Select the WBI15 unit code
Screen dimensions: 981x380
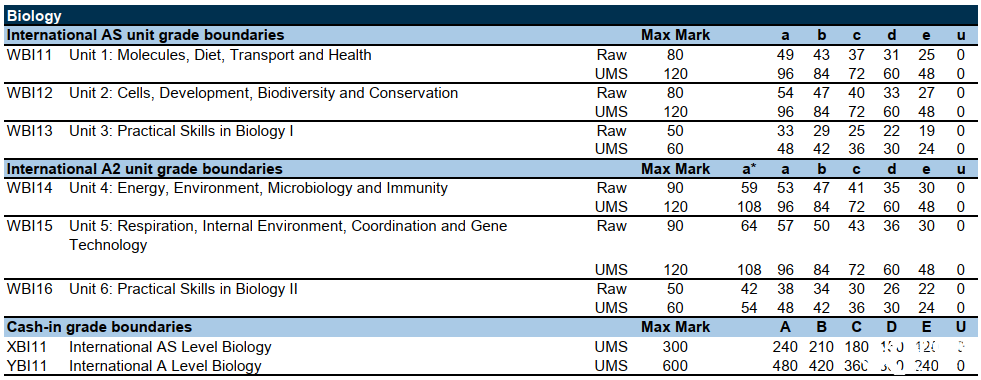[x=29, y=226]
